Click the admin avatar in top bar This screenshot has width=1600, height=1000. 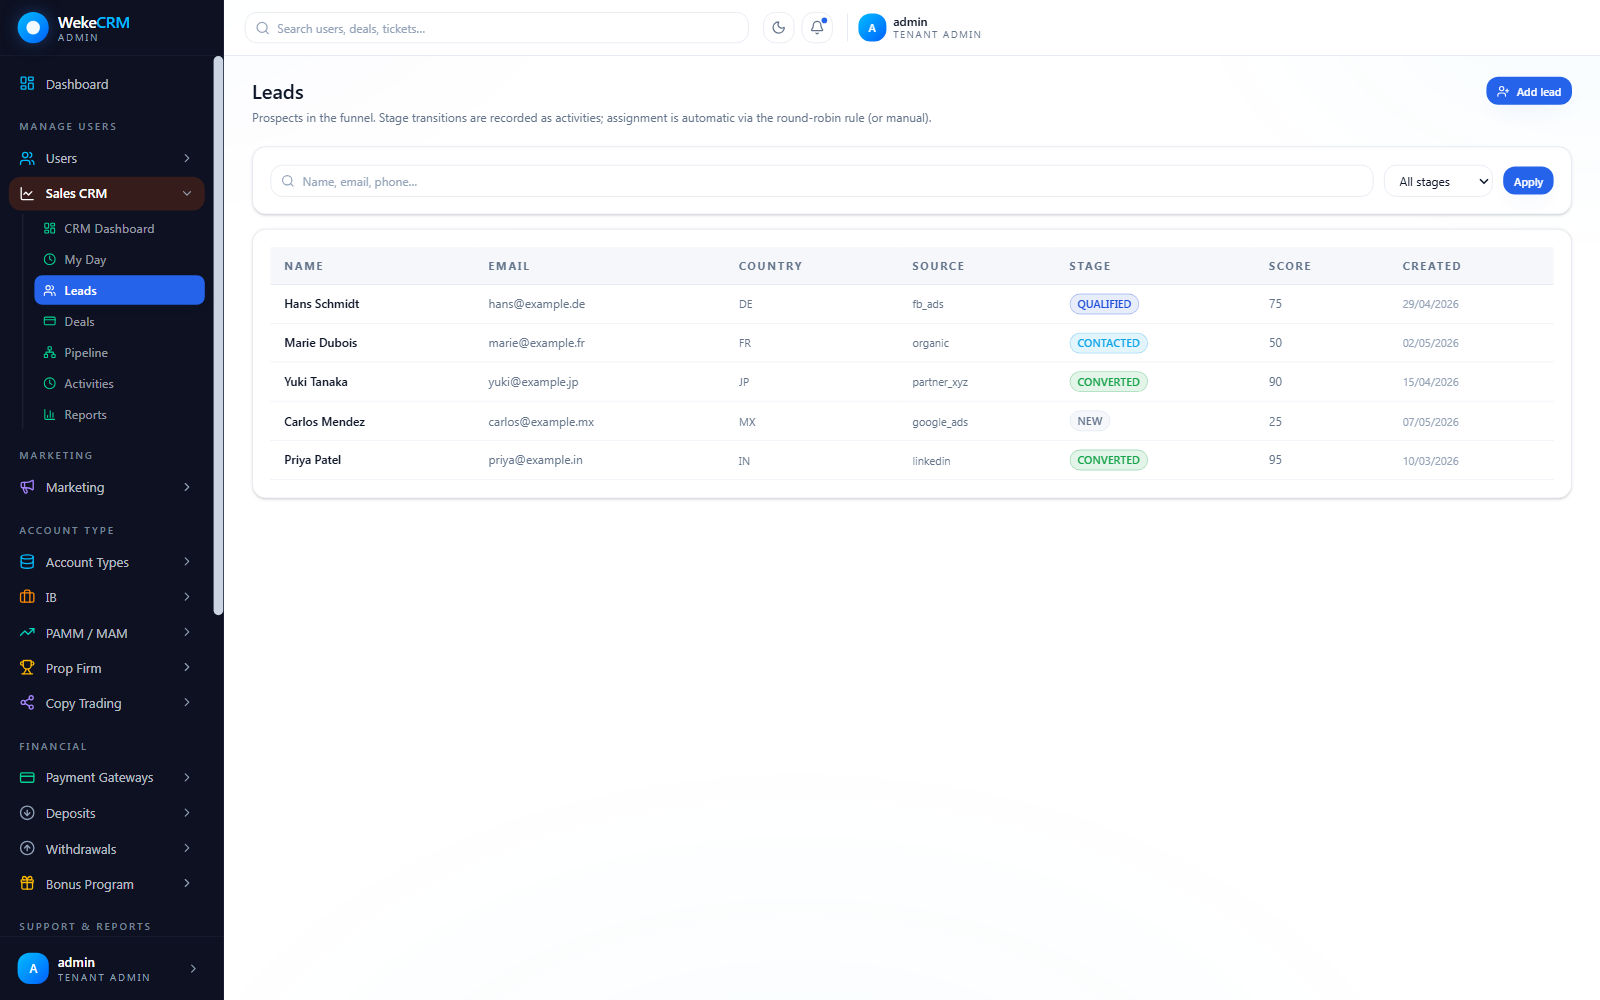pos(872,28)
